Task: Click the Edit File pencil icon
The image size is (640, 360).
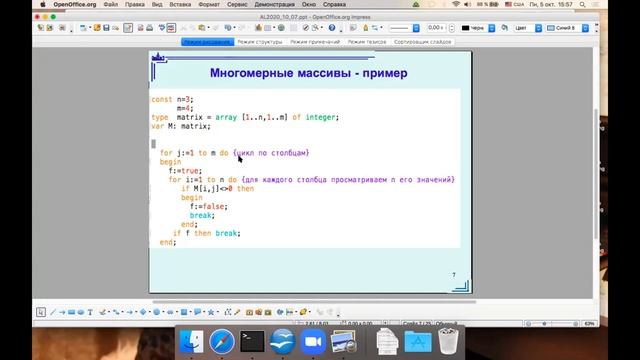Action: click(x=128, y=28)
